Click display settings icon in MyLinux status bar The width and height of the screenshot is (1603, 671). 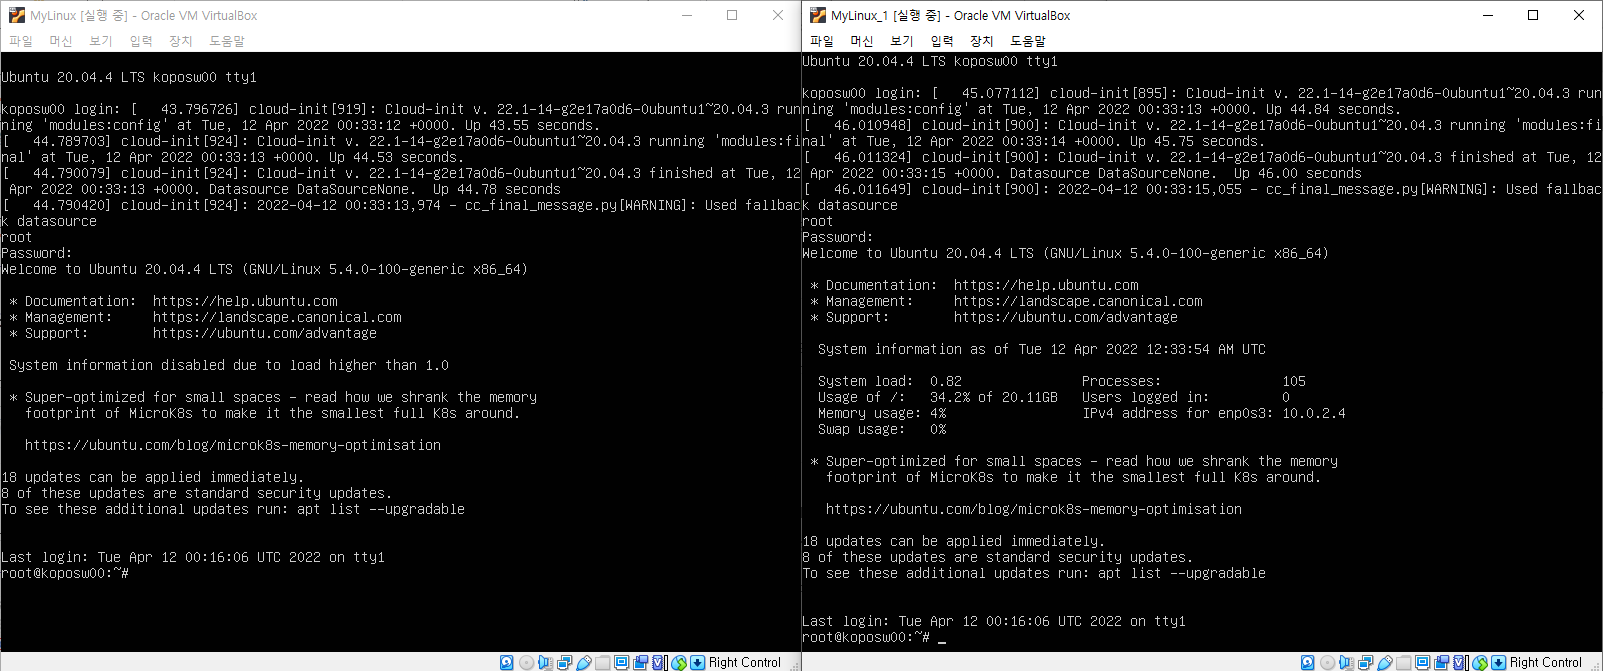pyautogui.click(x=622, y=662)
